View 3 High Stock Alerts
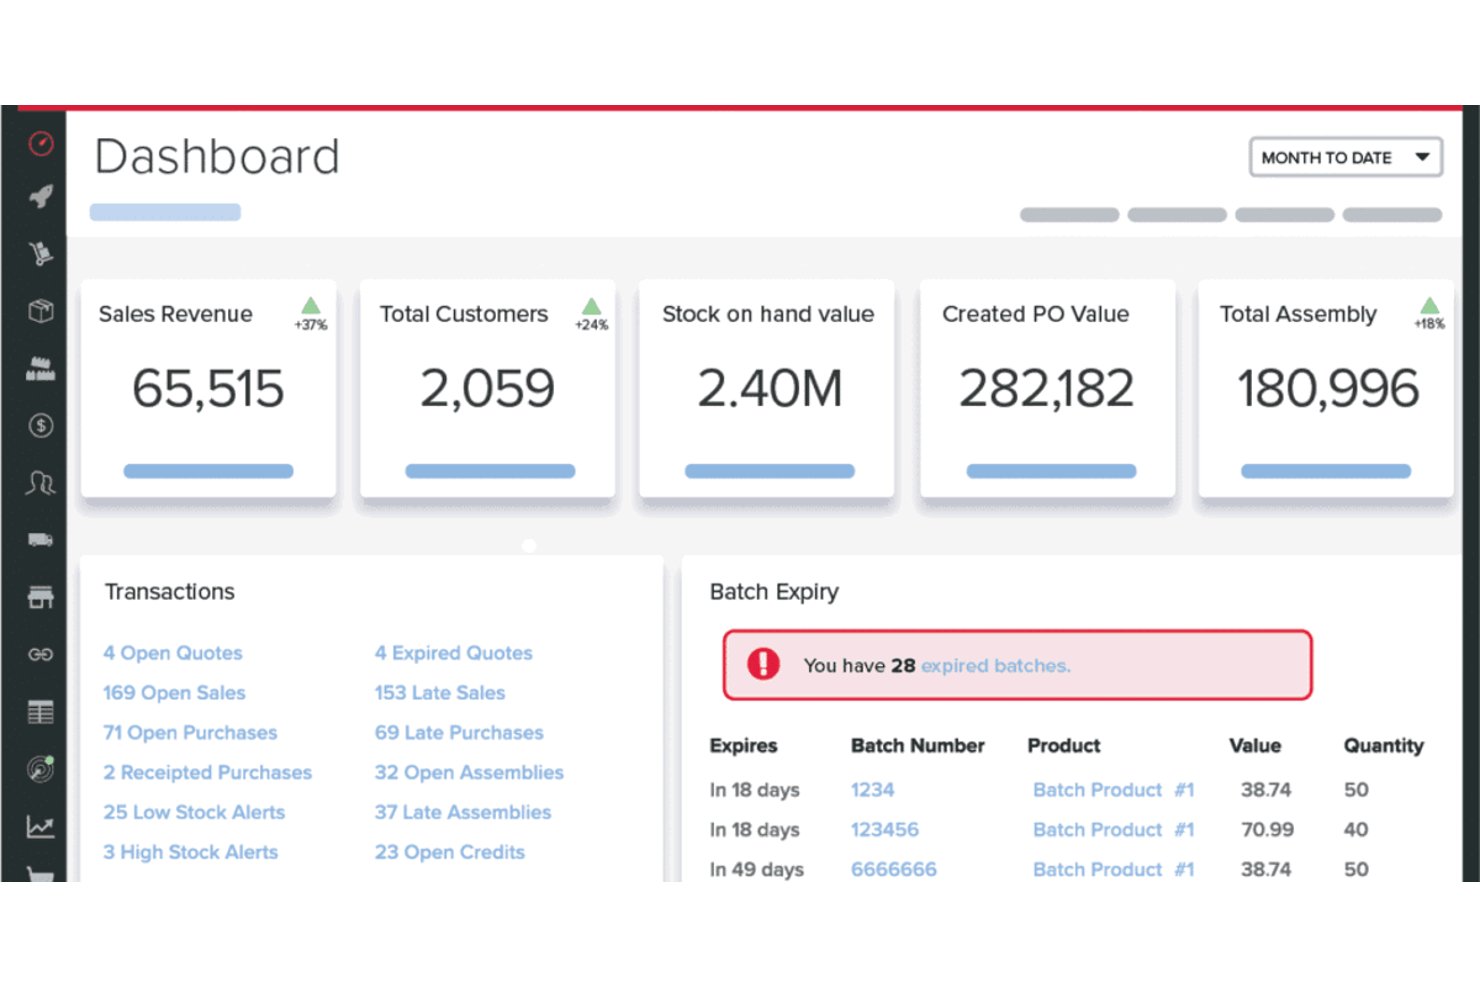 (191, 853)
